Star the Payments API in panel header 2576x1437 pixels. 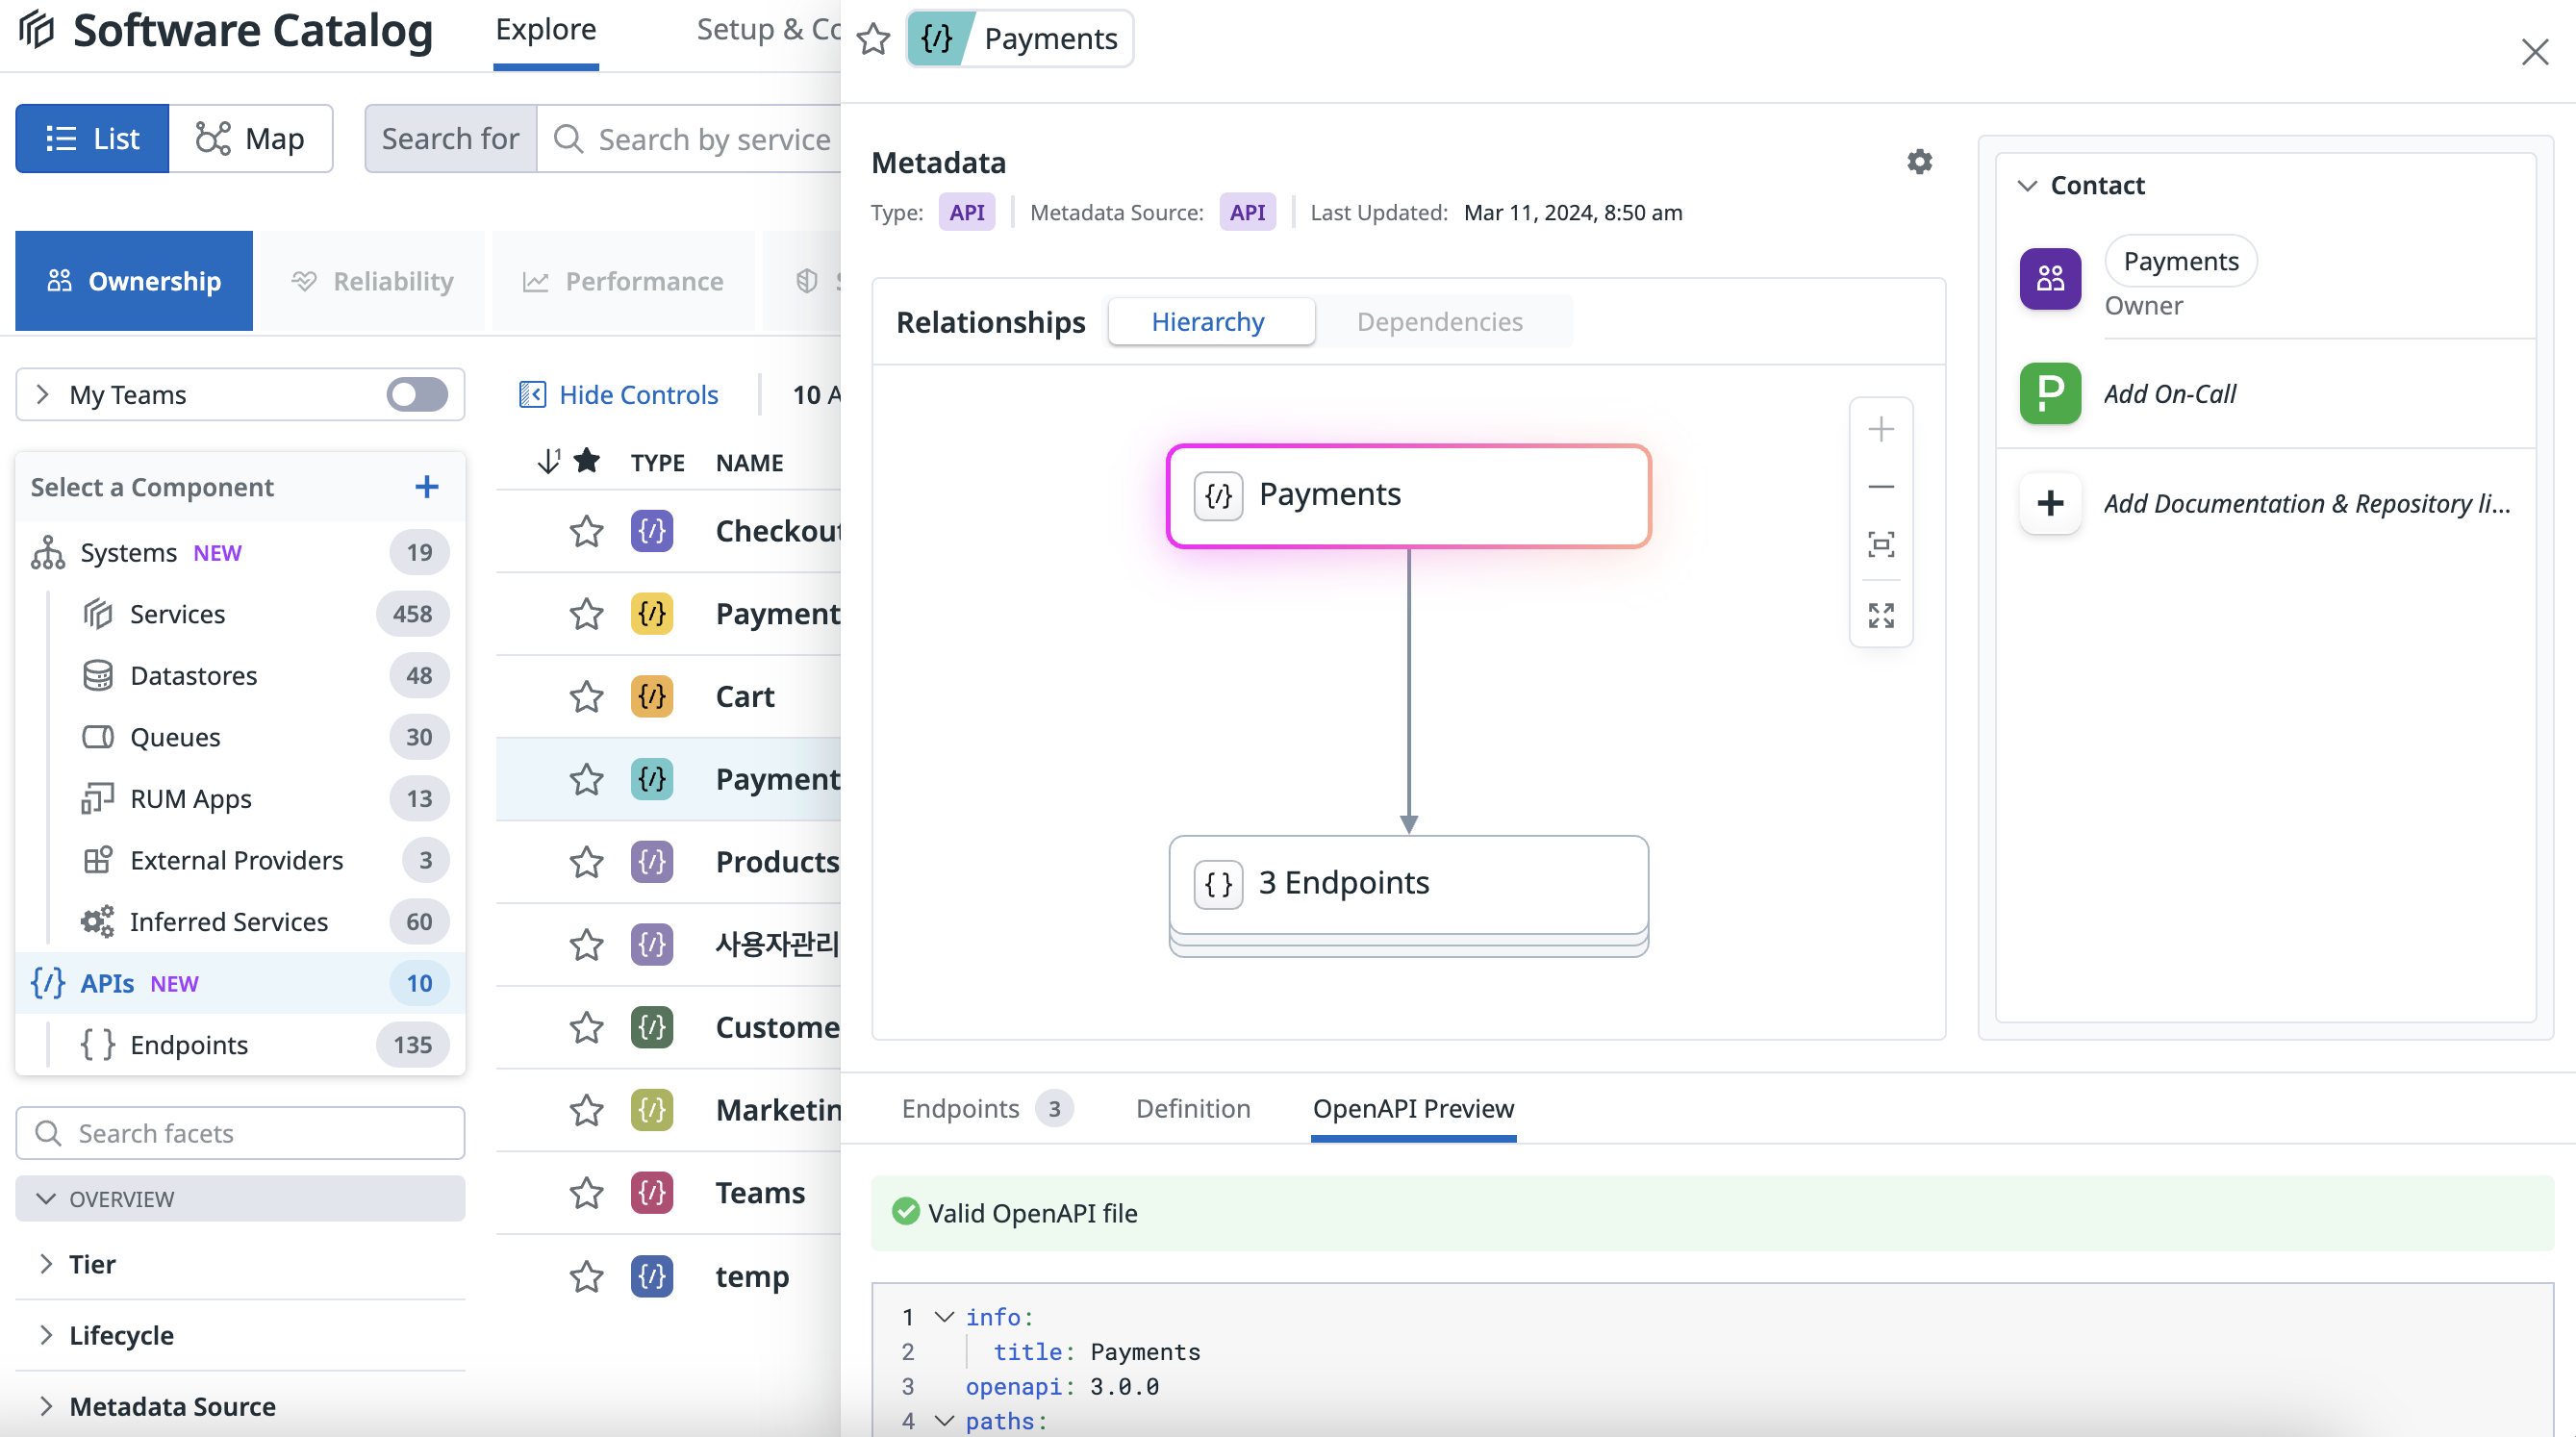(873, 39)
